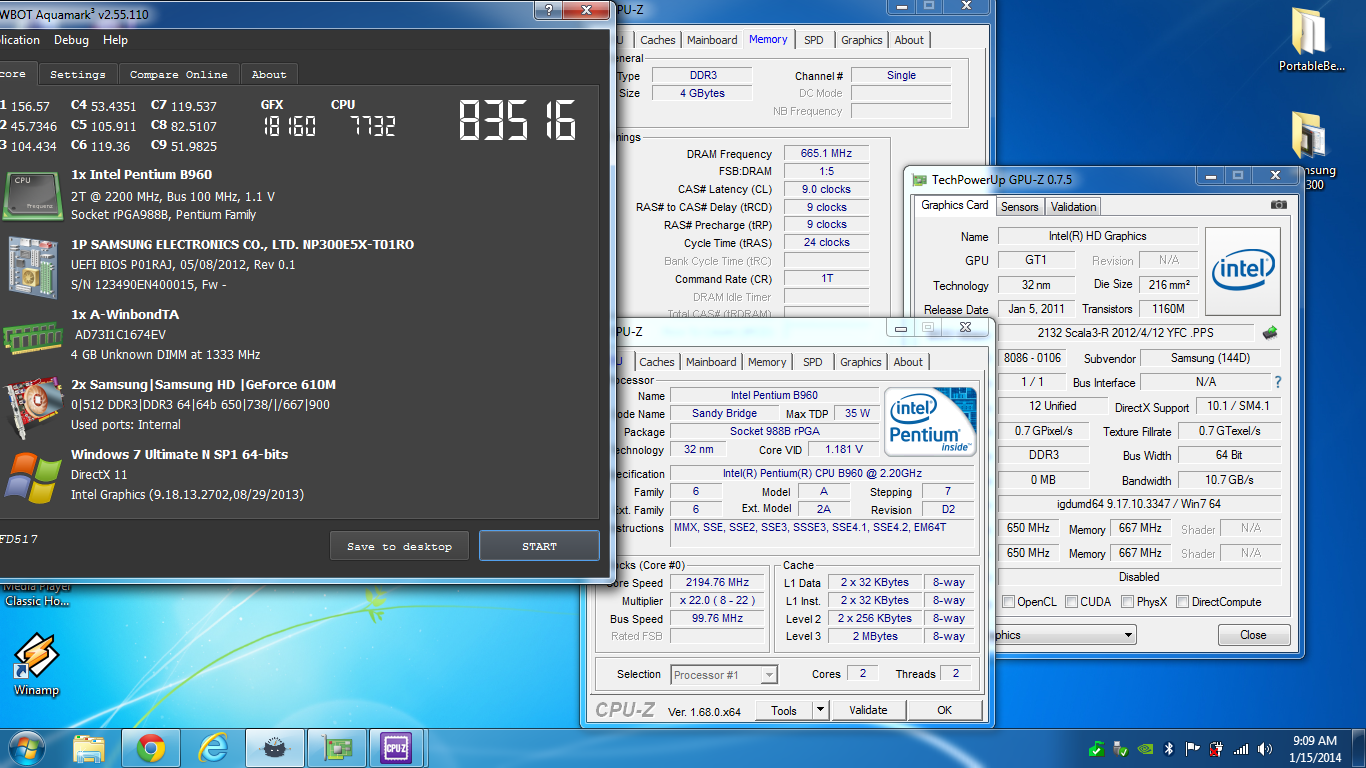The height and width of the screenshot is (768, 1366).
Task: Open the graphics card selector dropdown in GPU-Z
Action: tap(1128, 635)
